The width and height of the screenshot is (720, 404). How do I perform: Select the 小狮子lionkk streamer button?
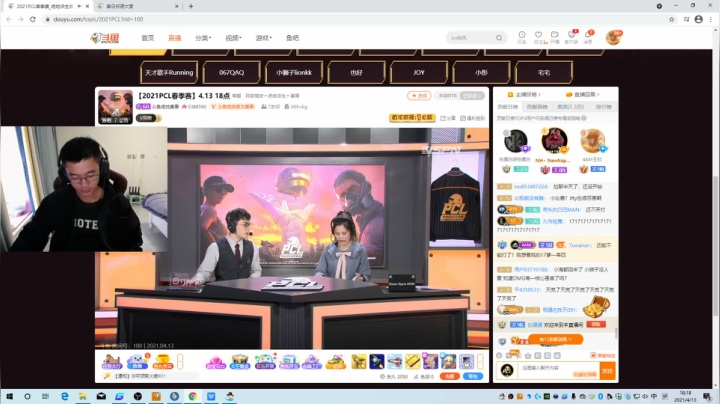294,73
